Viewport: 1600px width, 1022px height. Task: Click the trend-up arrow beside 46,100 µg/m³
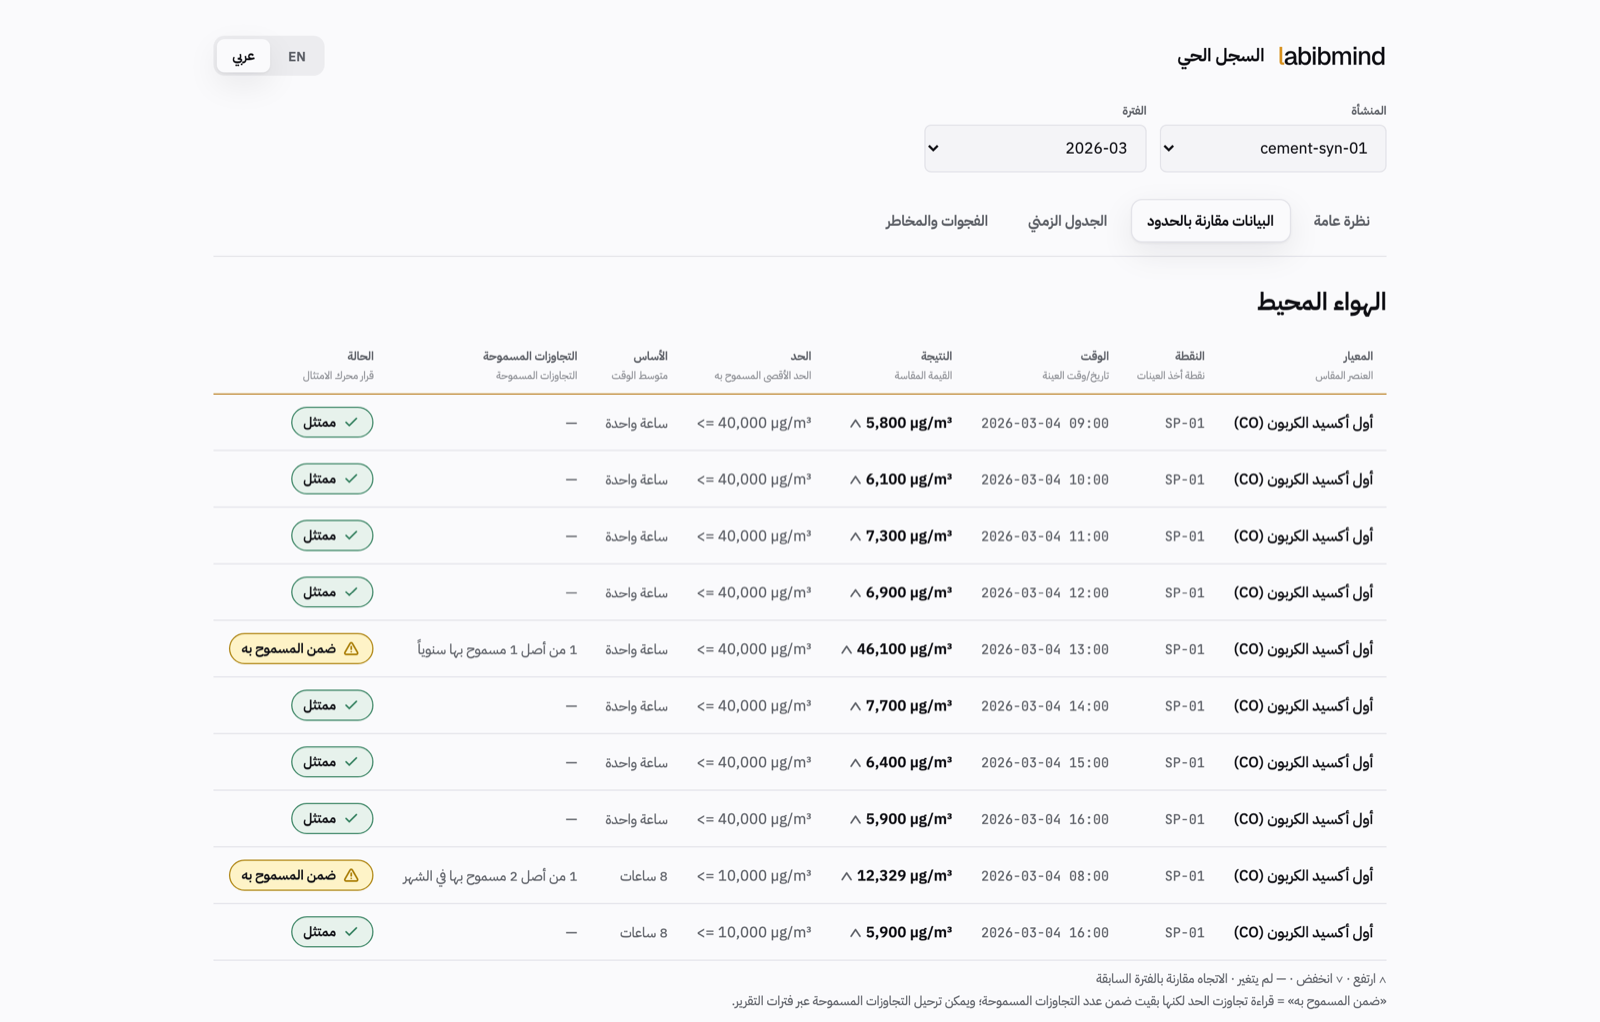click(846, 649)
